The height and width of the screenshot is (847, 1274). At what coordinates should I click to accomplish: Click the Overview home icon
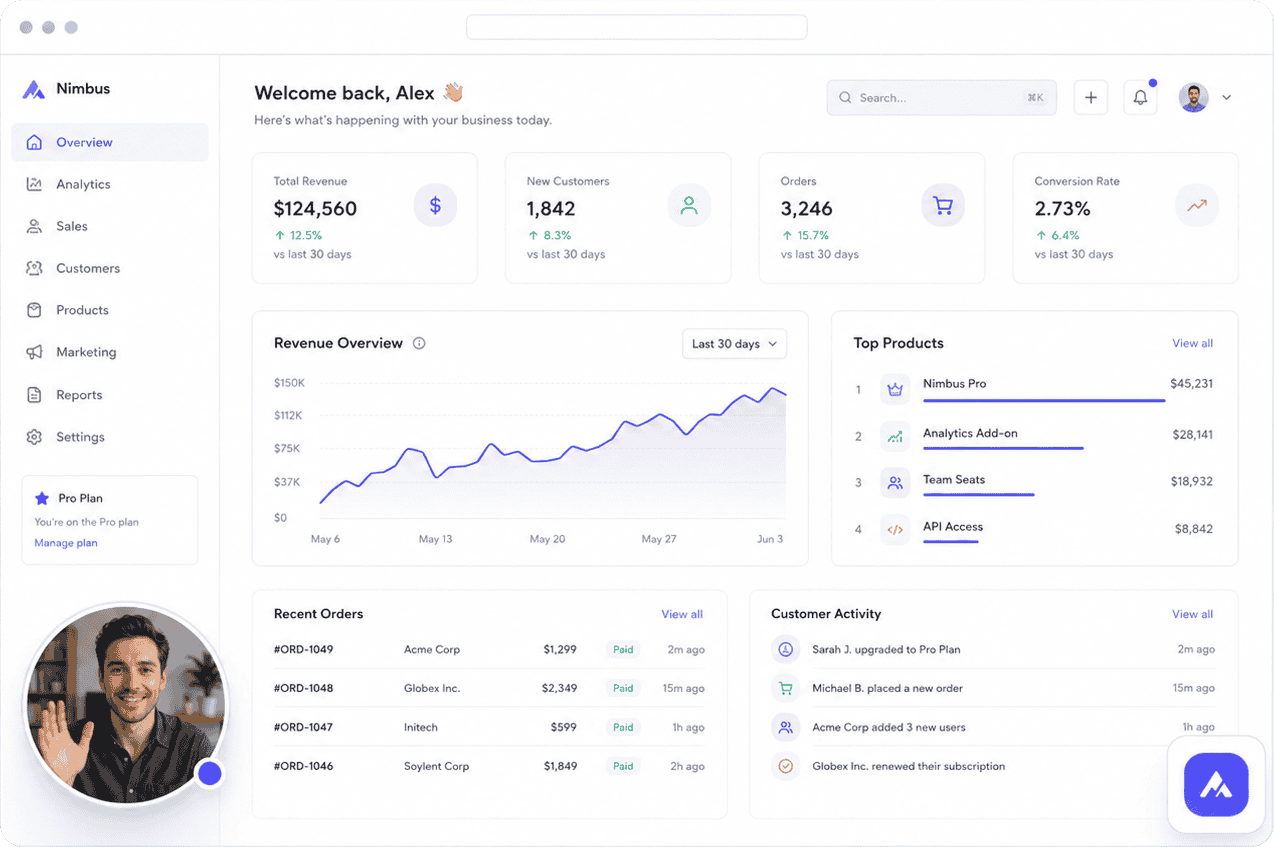(34, 142)
